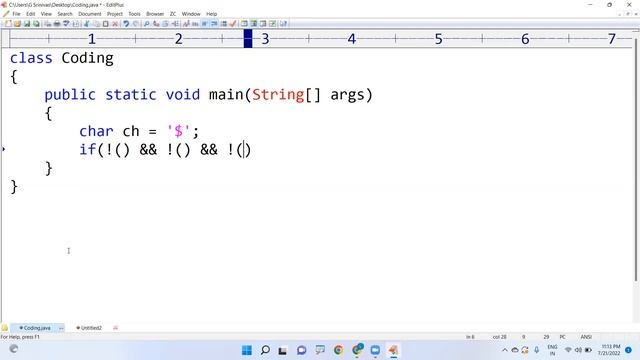Open the Document menu
Image resolution: width=640 pixels, height=360 pixels.
coord(90,14)
